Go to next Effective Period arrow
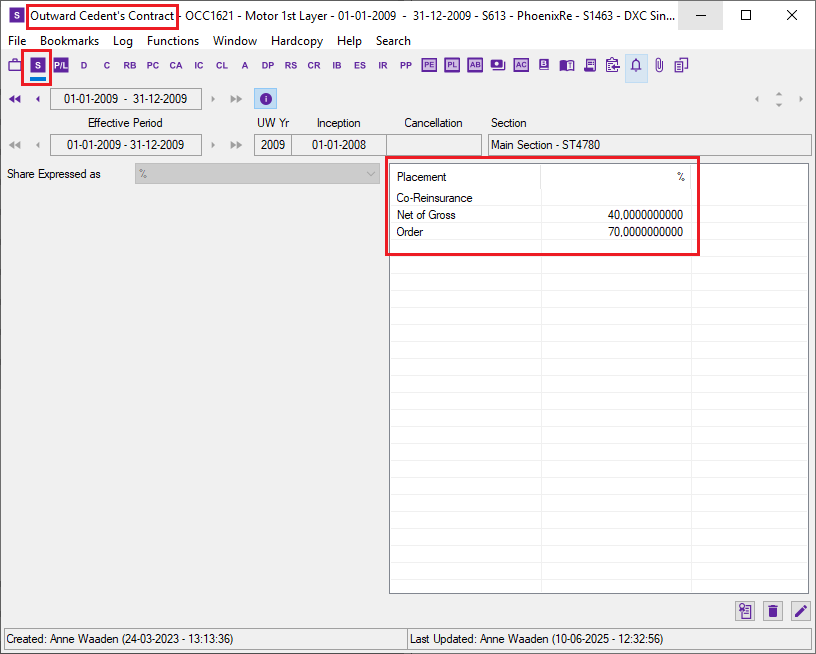816x654 pixels. coord(213,145)
